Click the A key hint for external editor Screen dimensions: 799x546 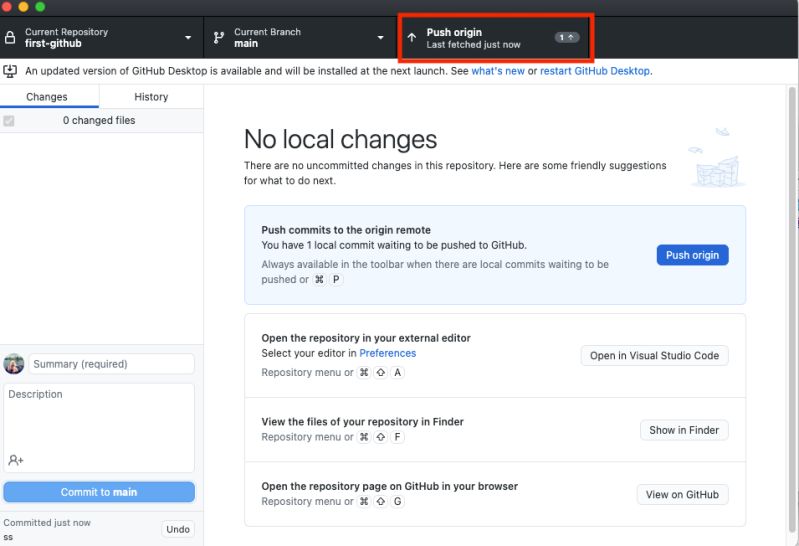click(x=397, y=373)
